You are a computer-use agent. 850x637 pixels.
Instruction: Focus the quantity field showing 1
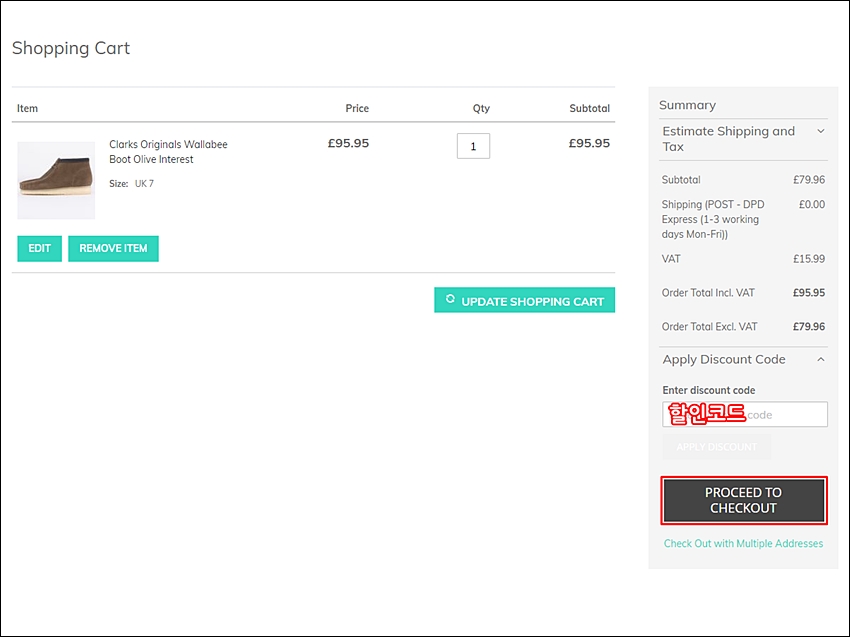[x=473, y=146]
